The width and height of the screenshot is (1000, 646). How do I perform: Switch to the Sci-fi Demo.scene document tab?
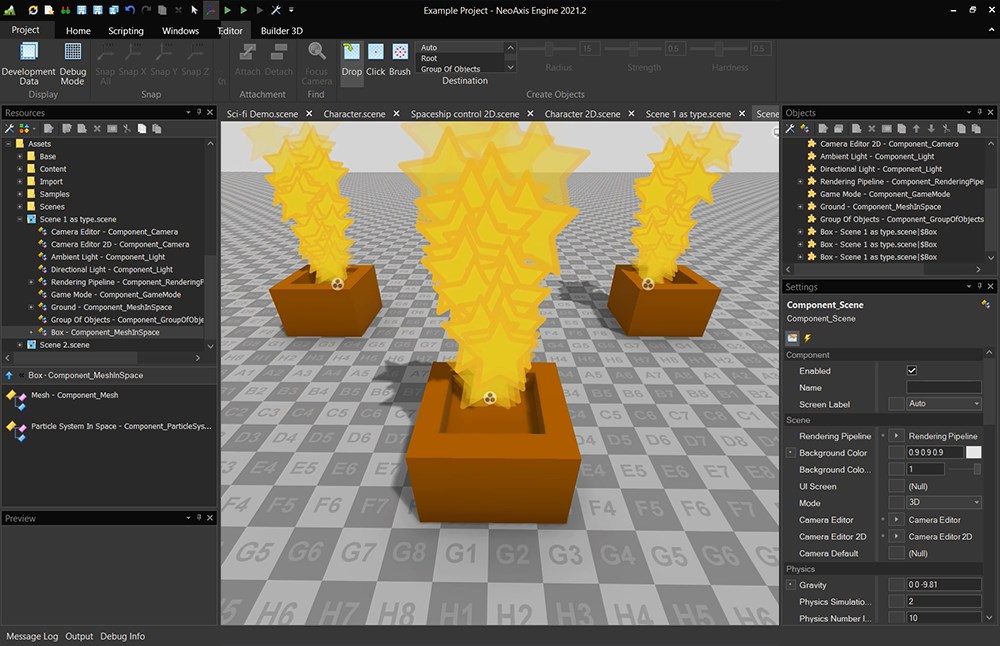[262, 114]
